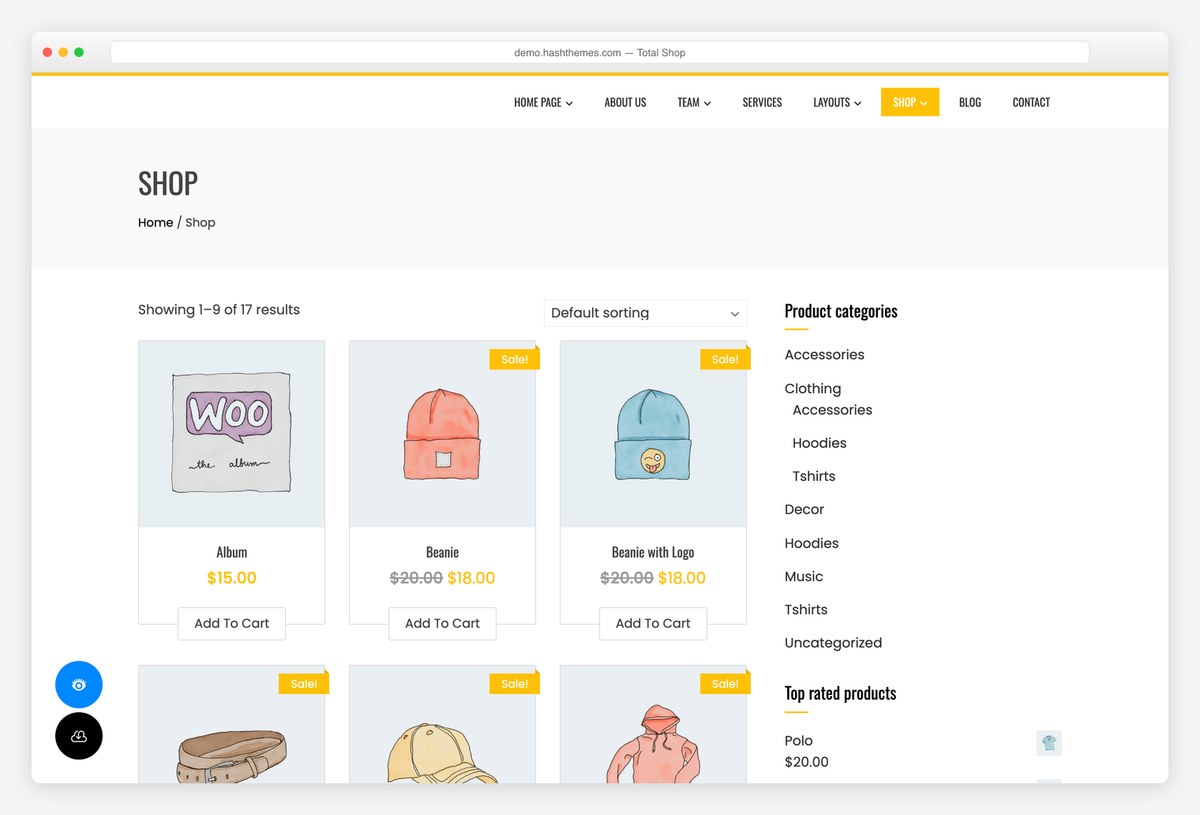Click the browser address bar
1200x815 pixels.
tap(600, 52)
